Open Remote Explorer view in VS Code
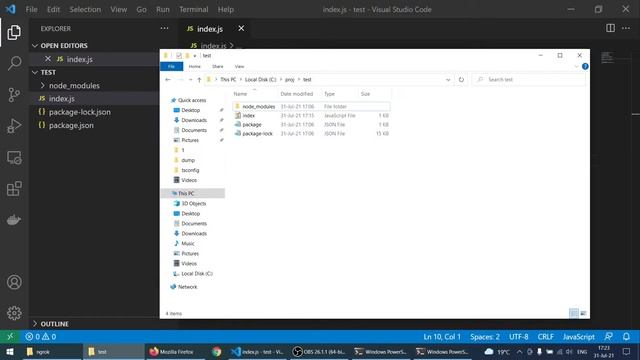The image size is (640, 360). (14, 158)
